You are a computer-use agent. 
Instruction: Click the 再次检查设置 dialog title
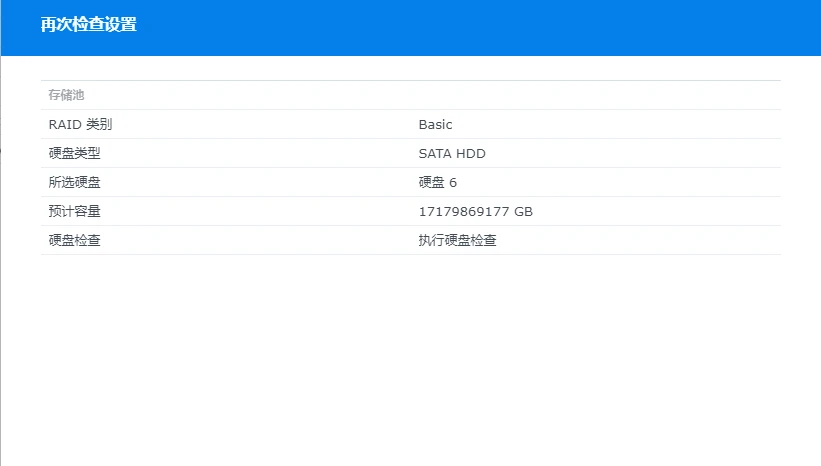pos(88,25)
